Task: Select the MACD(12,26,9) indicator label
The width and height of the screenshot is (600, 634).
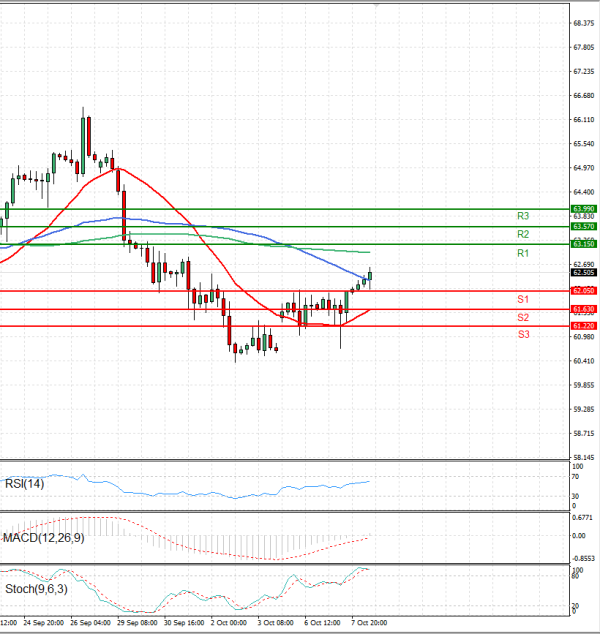Action: [42, 539]
